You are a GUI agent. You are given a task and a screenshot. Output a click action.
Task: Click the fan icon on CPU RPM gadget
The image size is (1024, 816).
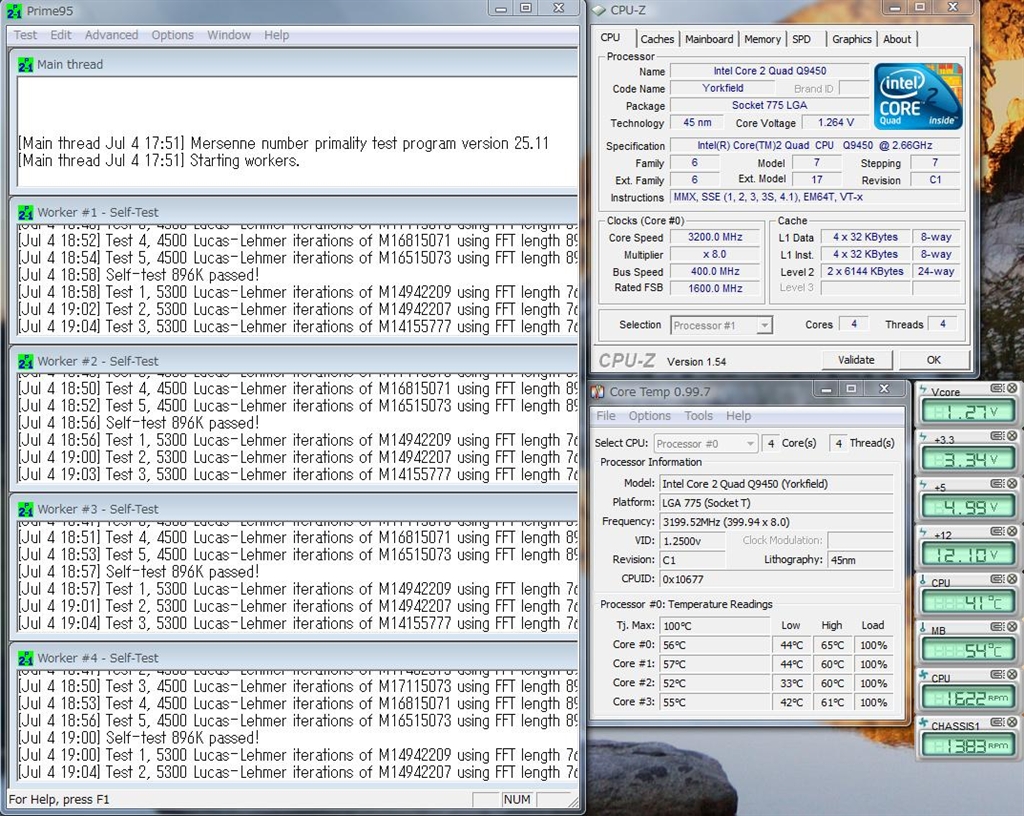(x=923, y=675)
